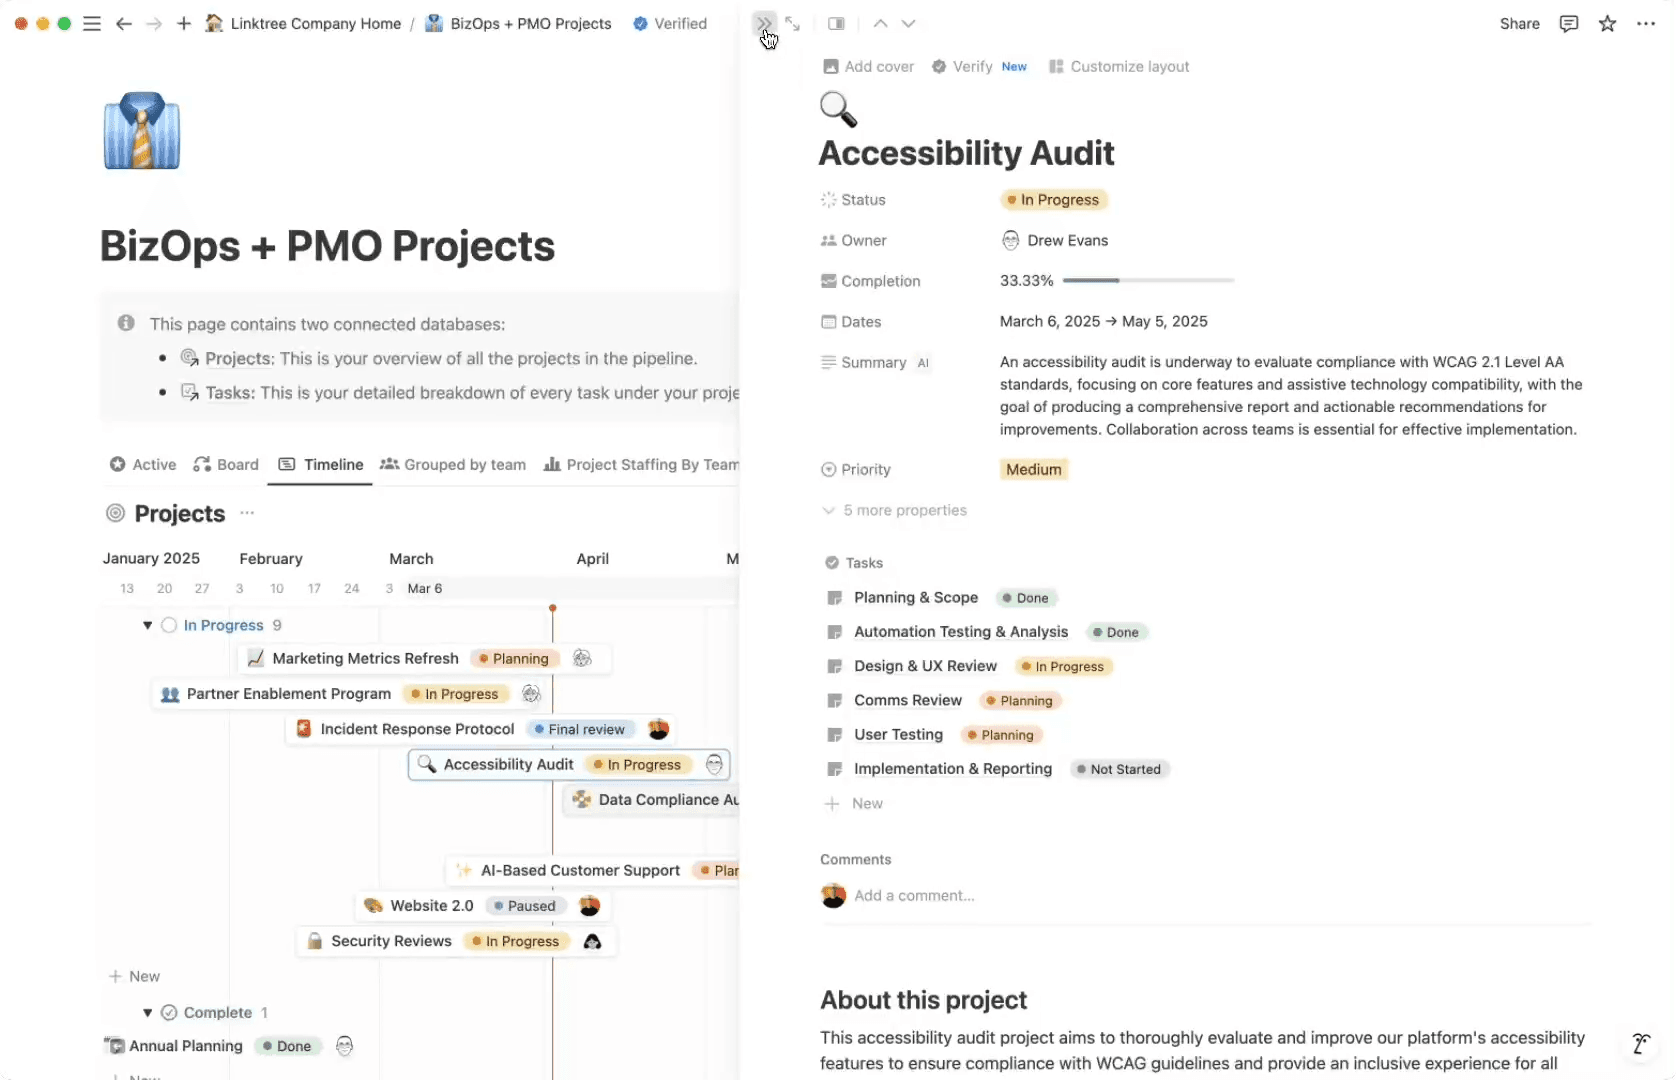Change Status from In Progress
This screenshot has height=1080, width=1676.
tap(1052, 199)
